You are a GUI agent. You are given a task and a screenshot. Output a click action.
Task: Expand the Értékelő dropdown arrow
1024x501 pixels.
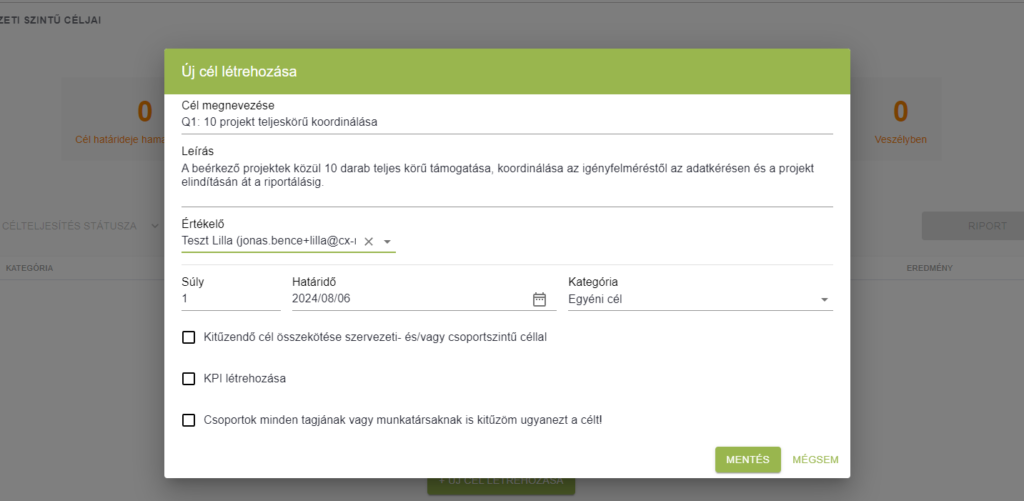(x=387, y=242)
